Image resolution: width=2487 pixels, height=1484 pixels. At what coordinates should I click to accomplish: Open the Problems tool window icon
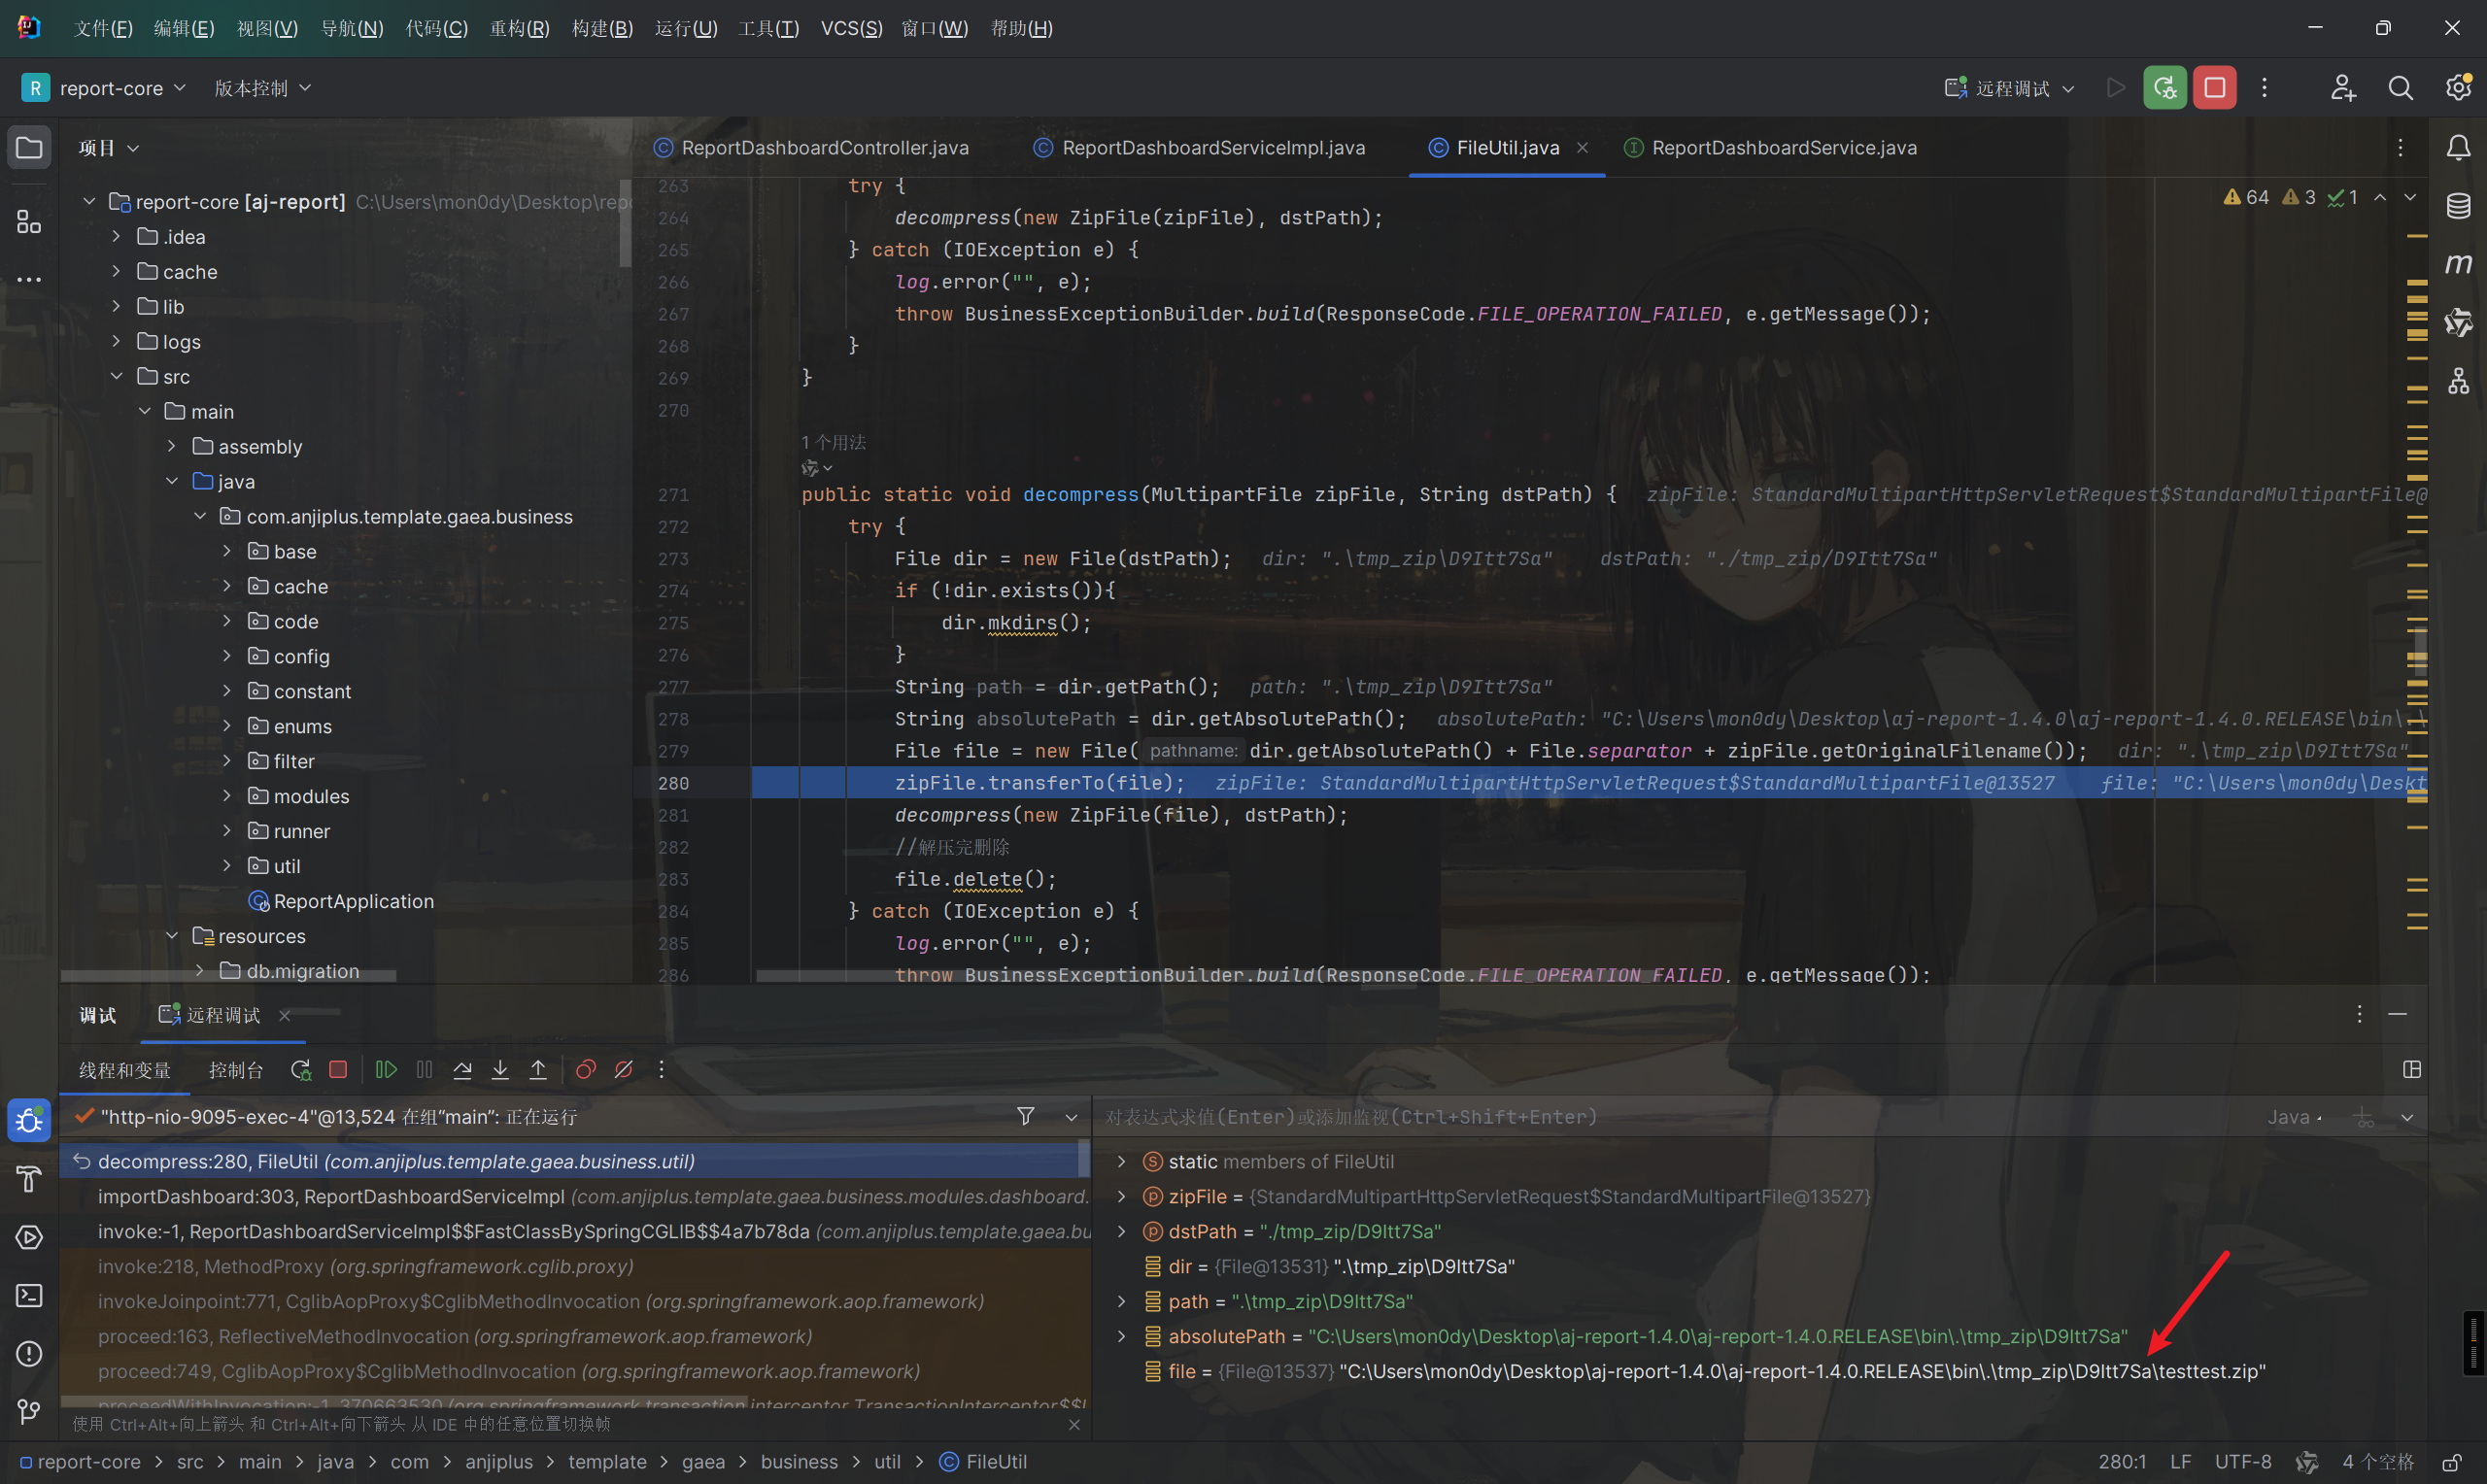29,1354
